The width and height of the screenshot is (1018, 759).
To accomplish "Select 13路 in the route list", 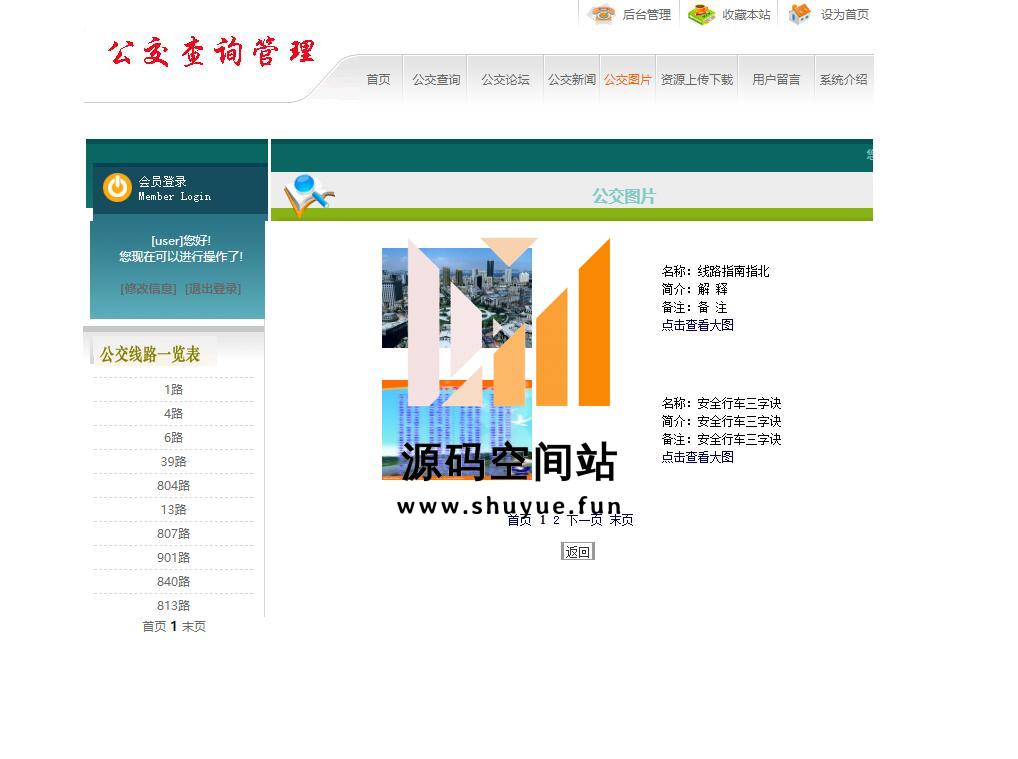I will (x=173, y=510).
